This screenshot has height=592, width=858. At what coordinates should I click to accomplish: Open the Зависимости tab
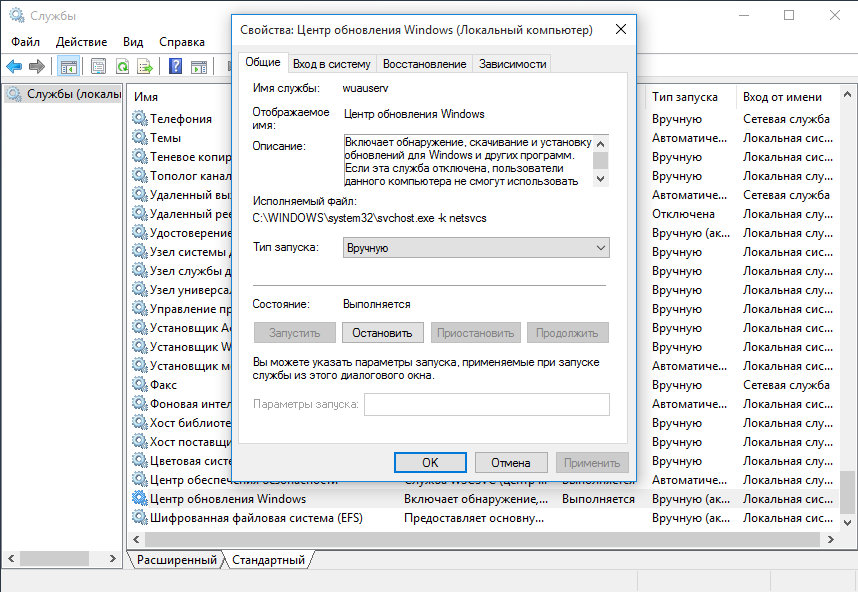[x=512, y=63]
